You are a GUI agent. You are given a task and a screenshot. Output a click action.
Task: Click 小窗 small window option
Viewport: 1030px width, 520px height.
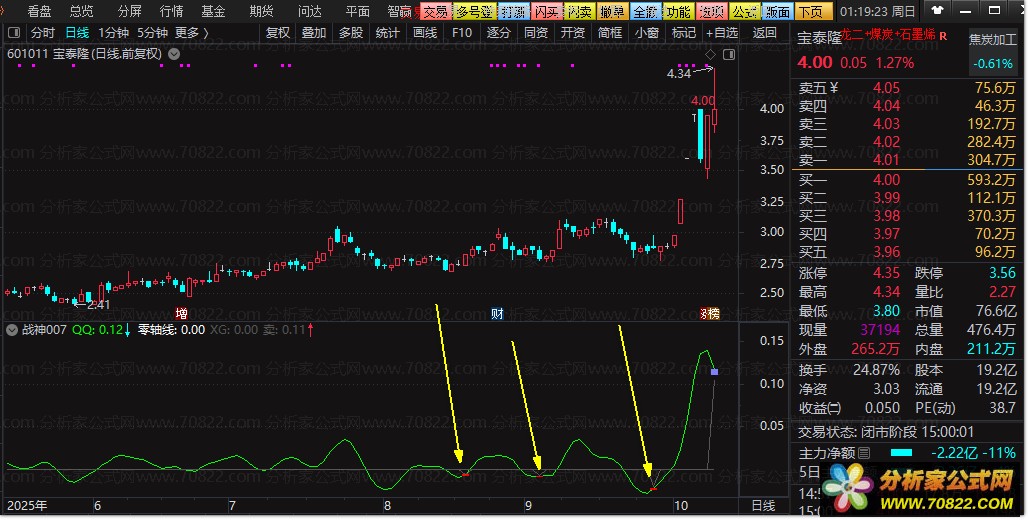pyautogui.click(x=647, y=32)
